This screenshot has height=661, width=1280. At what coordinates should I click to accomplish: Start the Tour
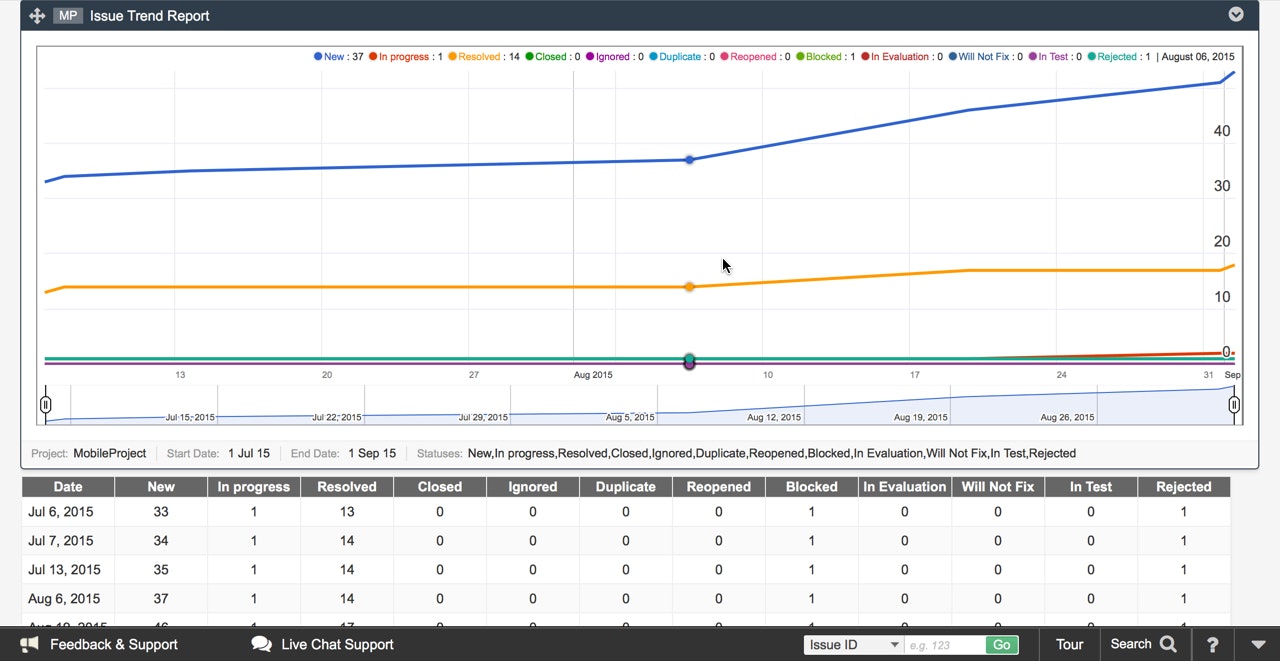(x=1070, y=645)
